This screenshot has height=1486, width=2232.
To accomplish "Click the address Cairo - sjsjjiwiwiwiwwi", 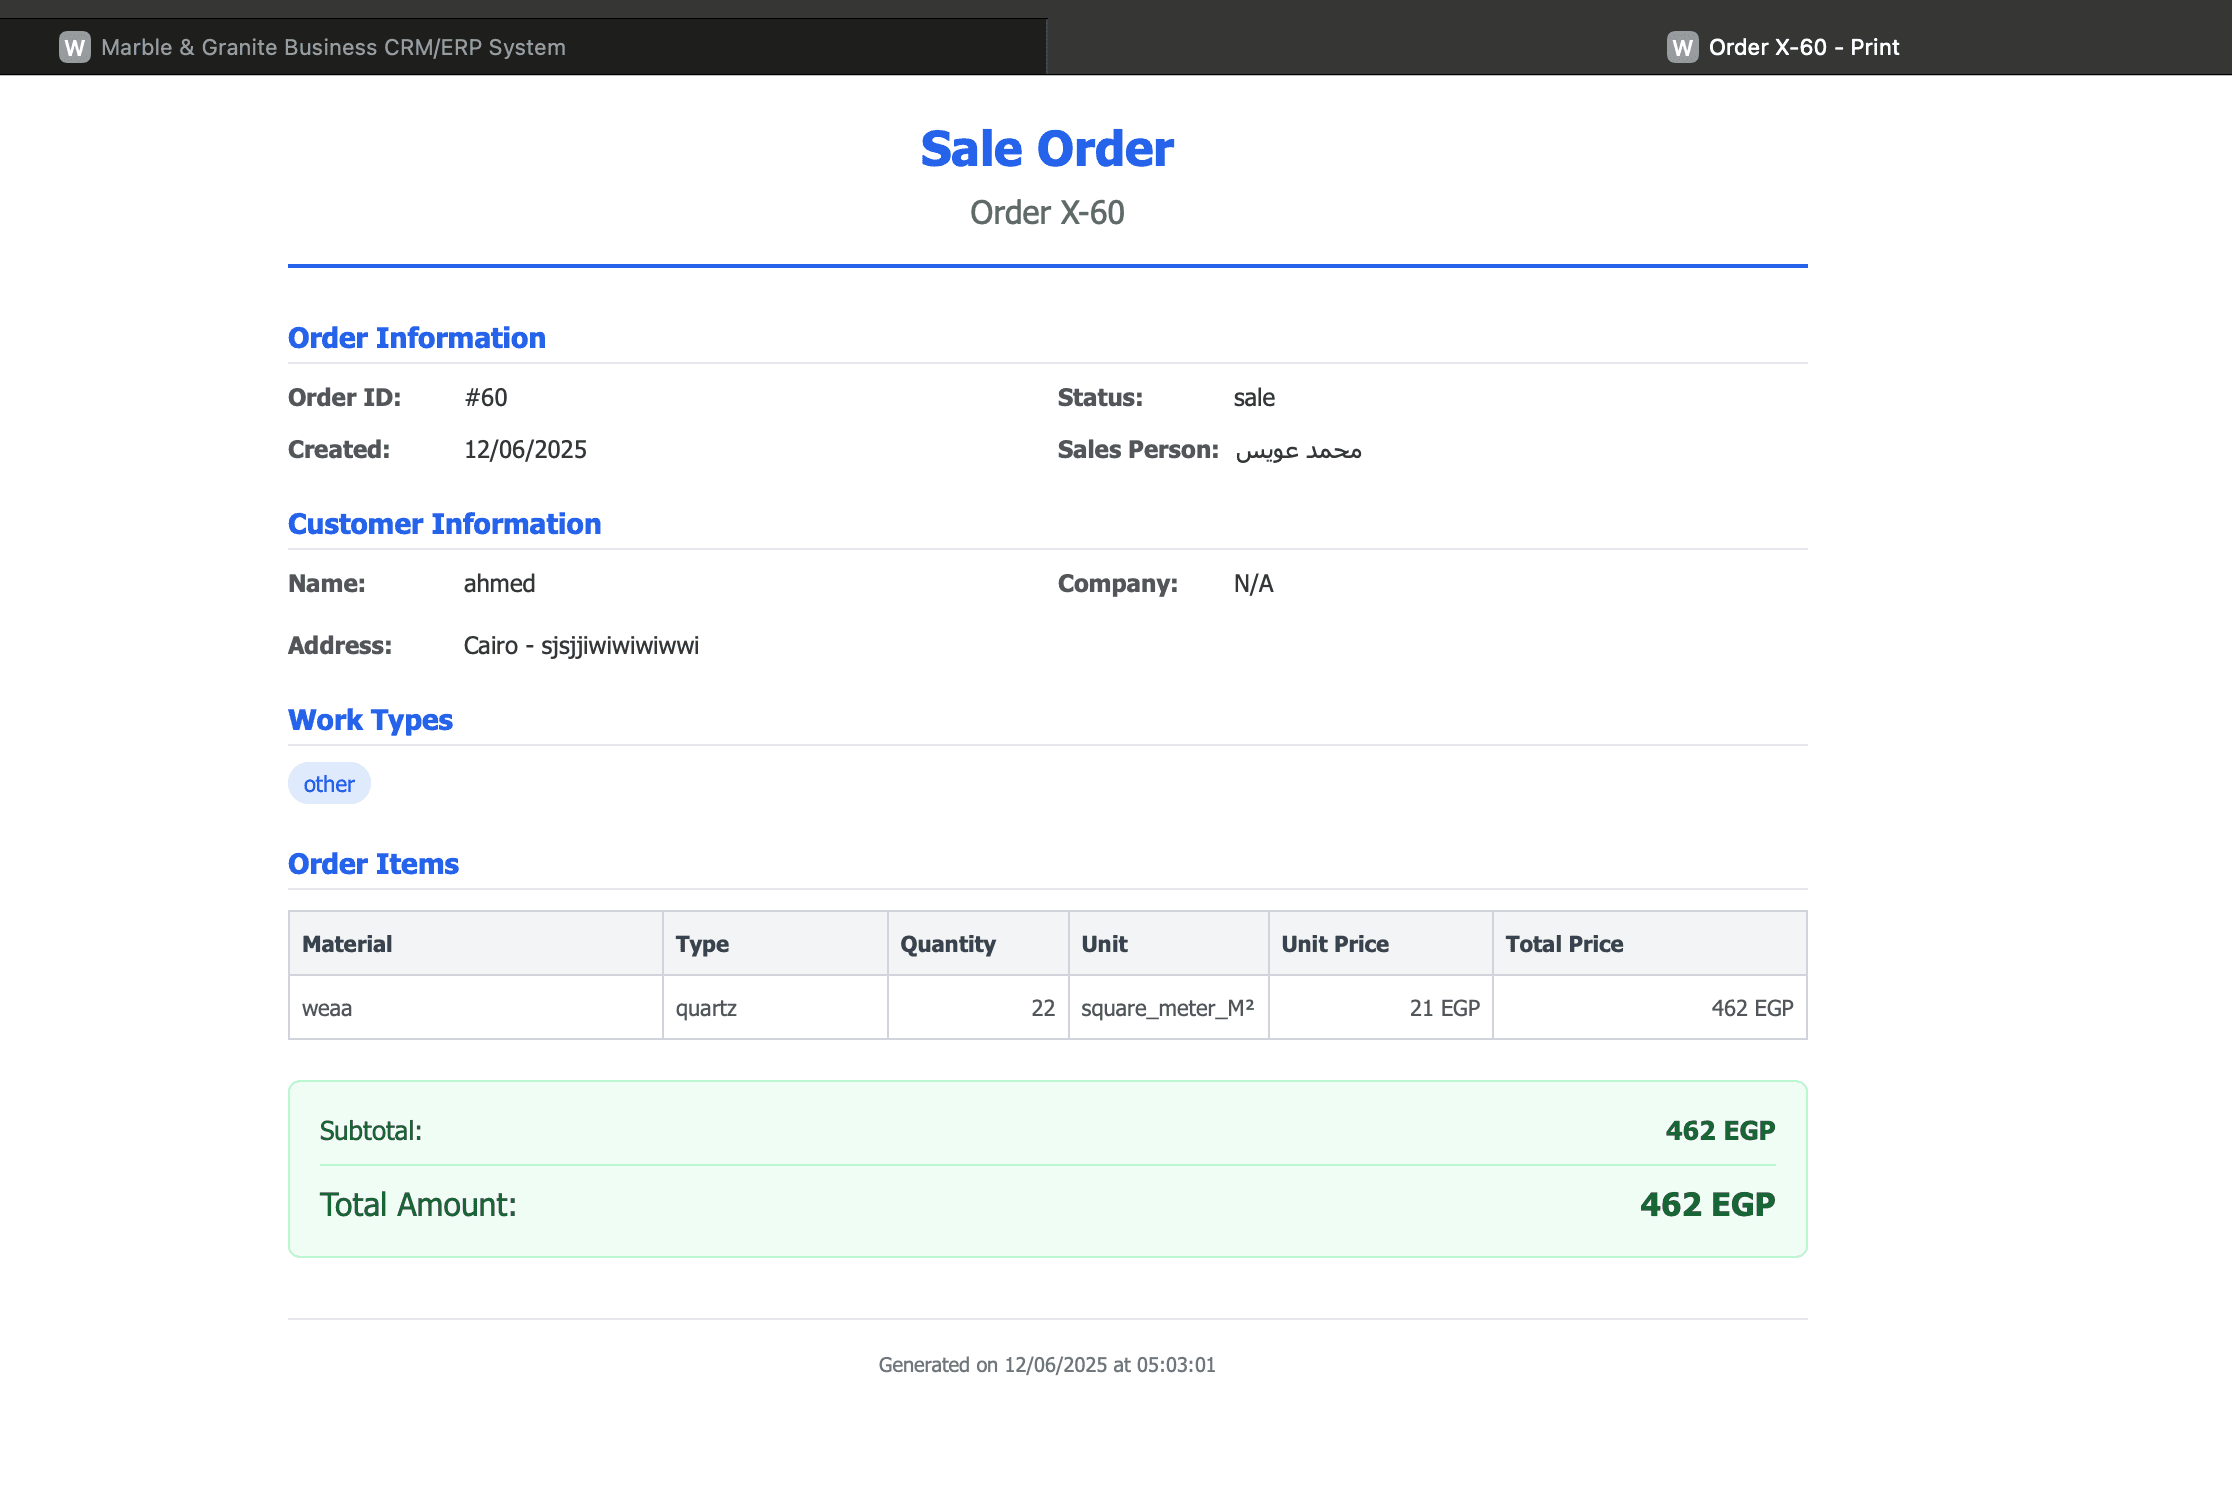I will 581,646.
